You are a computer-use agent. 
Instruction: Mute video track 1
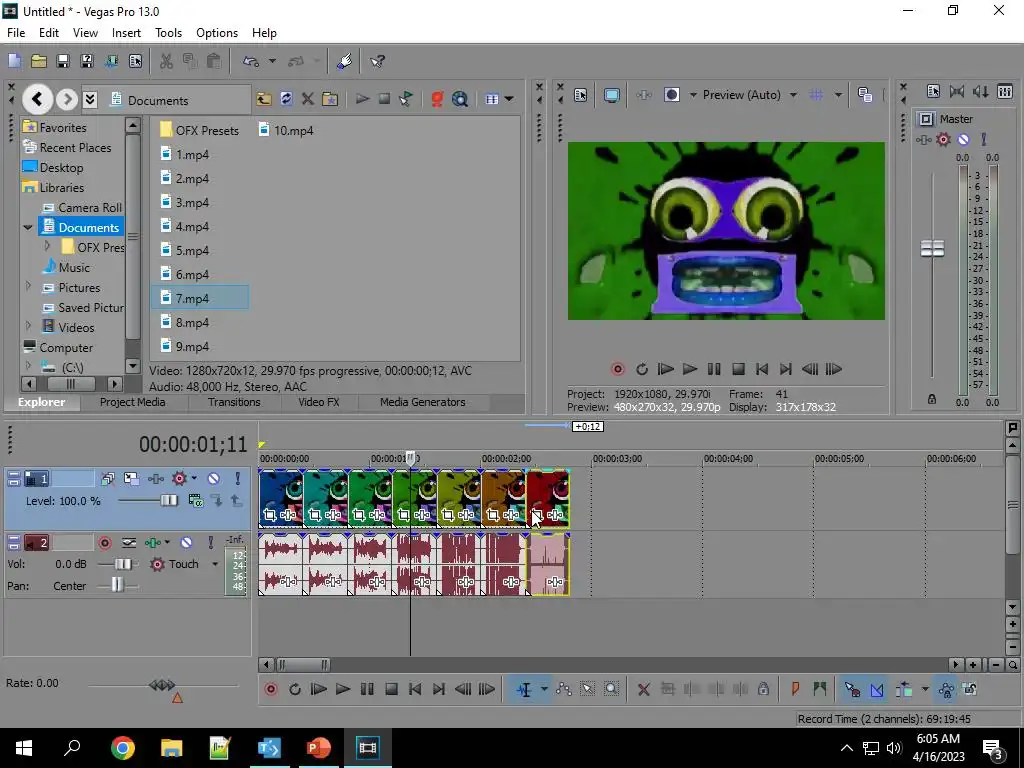click(x=214, y=479)
